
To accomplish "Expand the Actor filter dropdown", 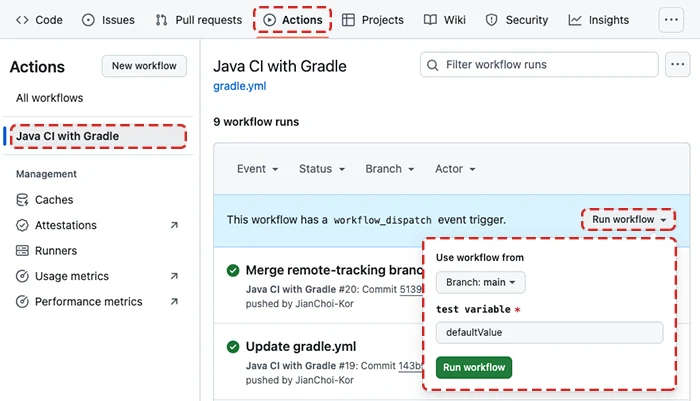I will pyautogui.click(x=455, y=169).
